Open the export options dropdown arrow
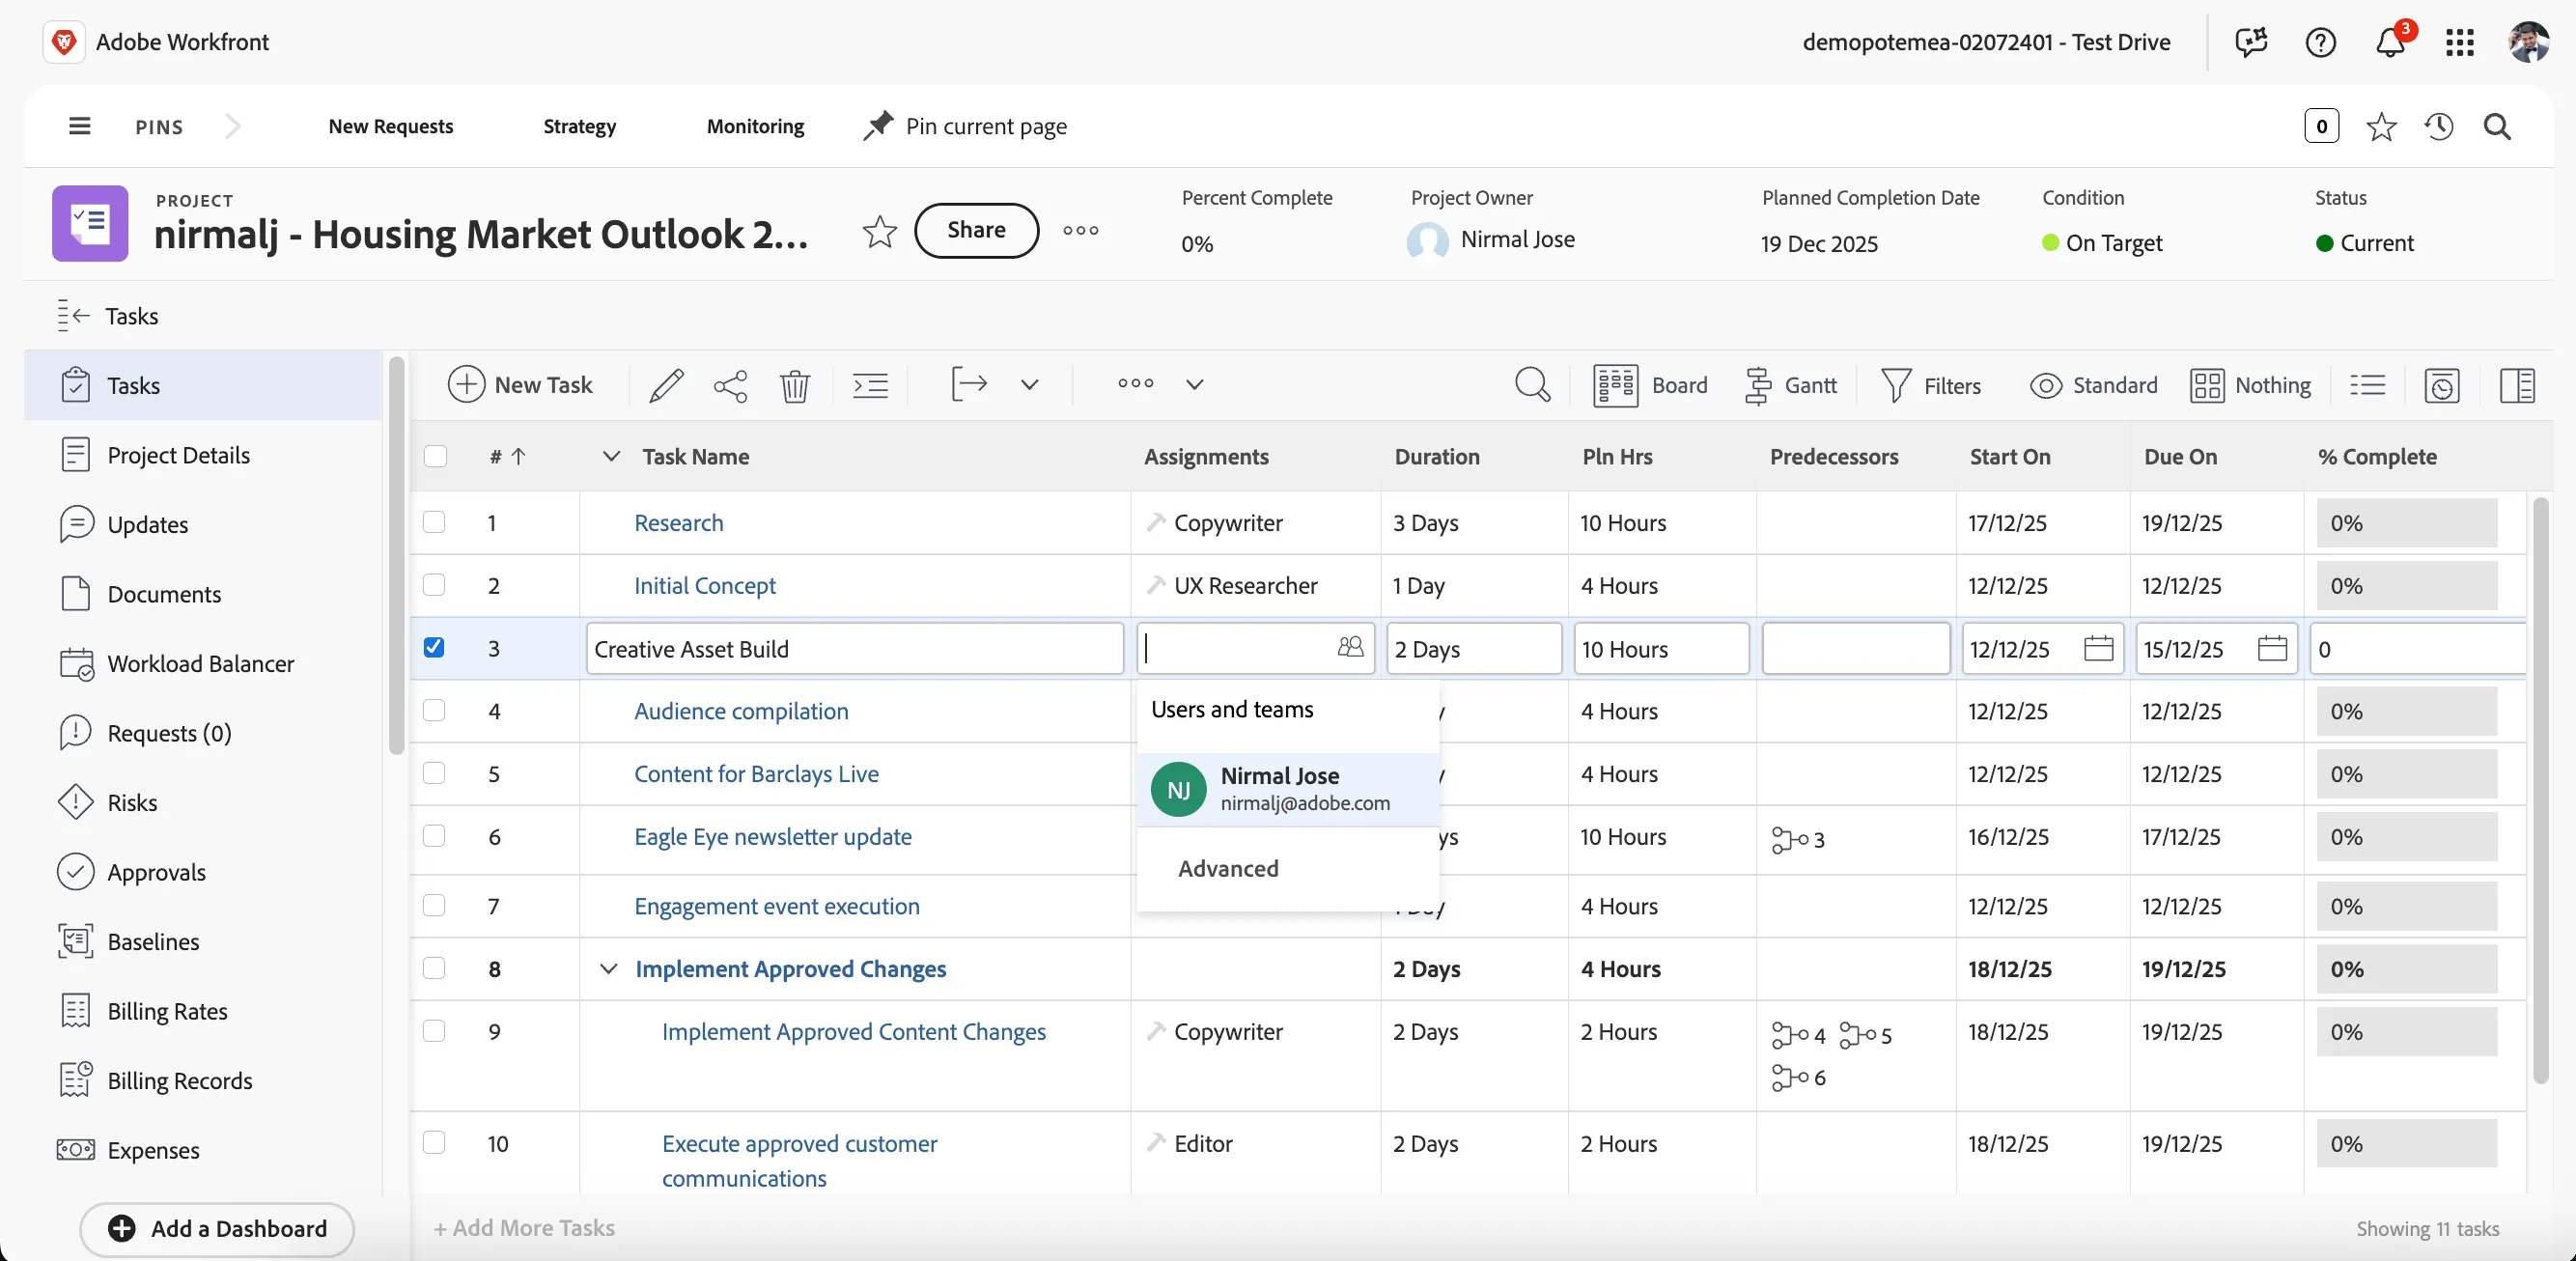The height and width of the screenshot is (1261, 2576). point(1029,384)
